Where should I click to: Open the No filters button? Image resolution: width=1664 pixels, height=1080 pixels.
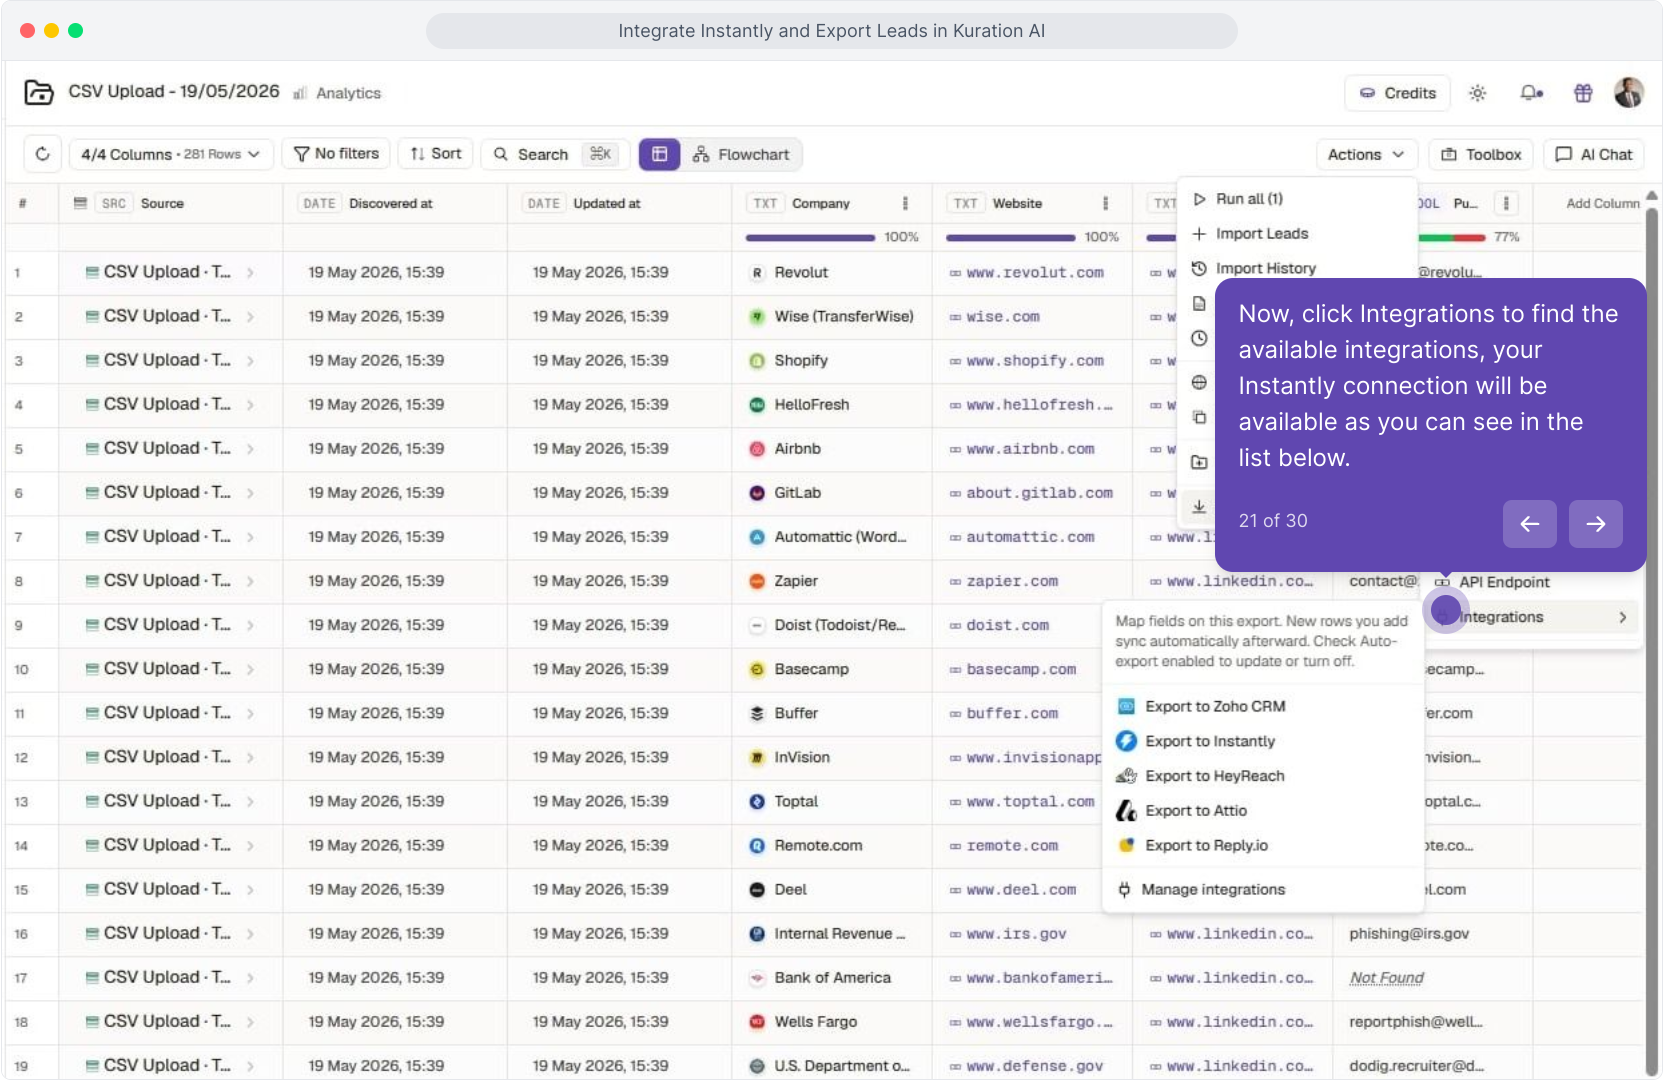pyautogui.click(x=336, y=154)
